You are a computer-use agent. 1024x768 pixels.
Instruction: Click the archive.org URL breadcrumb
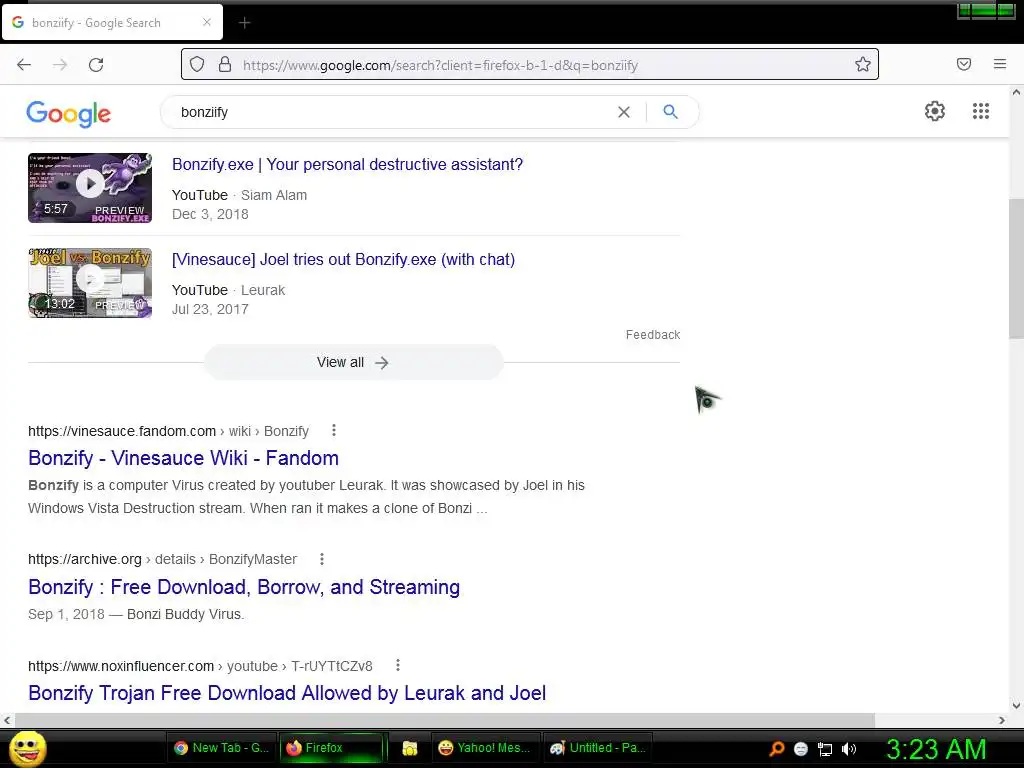coord(163,560)
